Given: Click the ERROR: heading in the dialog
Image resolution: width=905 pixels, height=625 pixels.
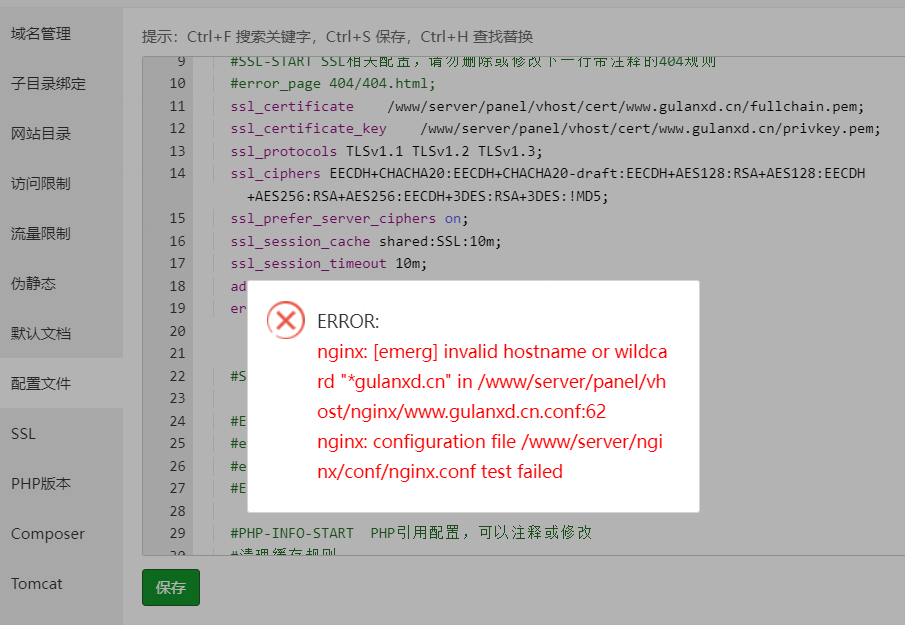Looking at the screenshot, I should [348, 321].
